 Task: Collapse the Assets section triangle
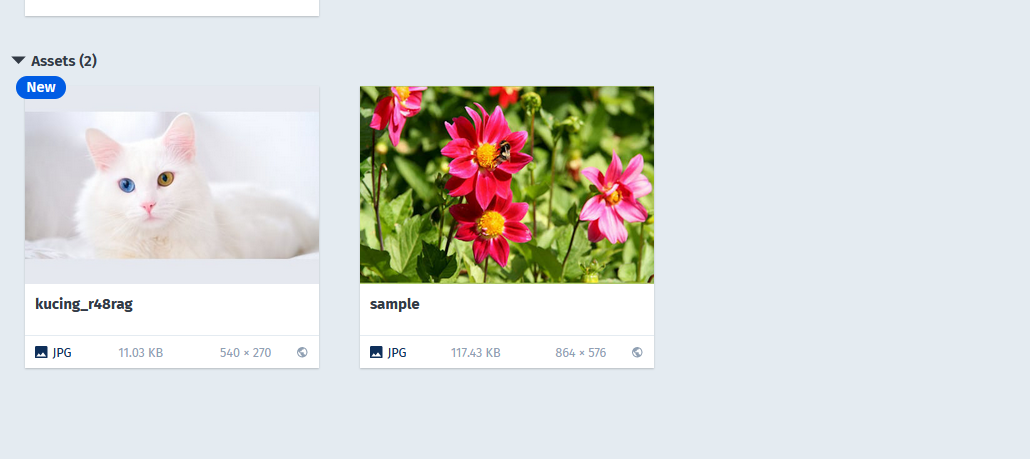[18, 60]
